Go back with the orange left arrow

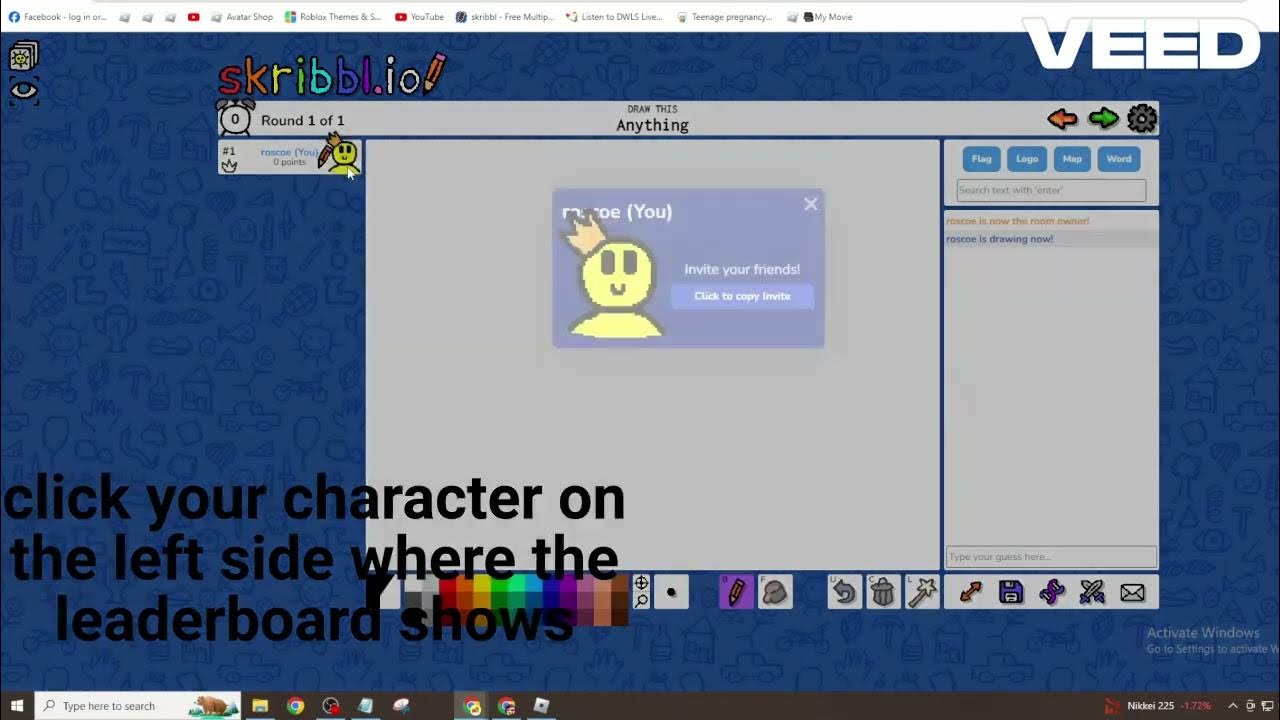1062,119
